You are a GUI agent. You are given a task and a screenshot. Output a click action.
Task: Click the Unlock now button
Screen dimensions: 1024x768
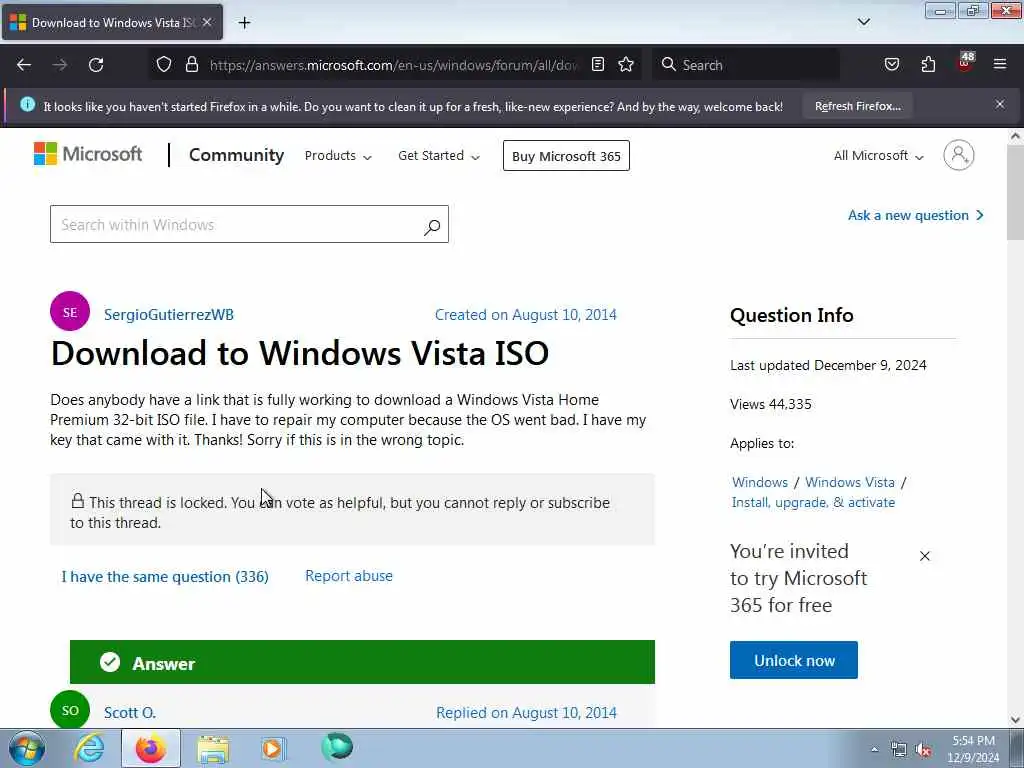coord(793,660)
